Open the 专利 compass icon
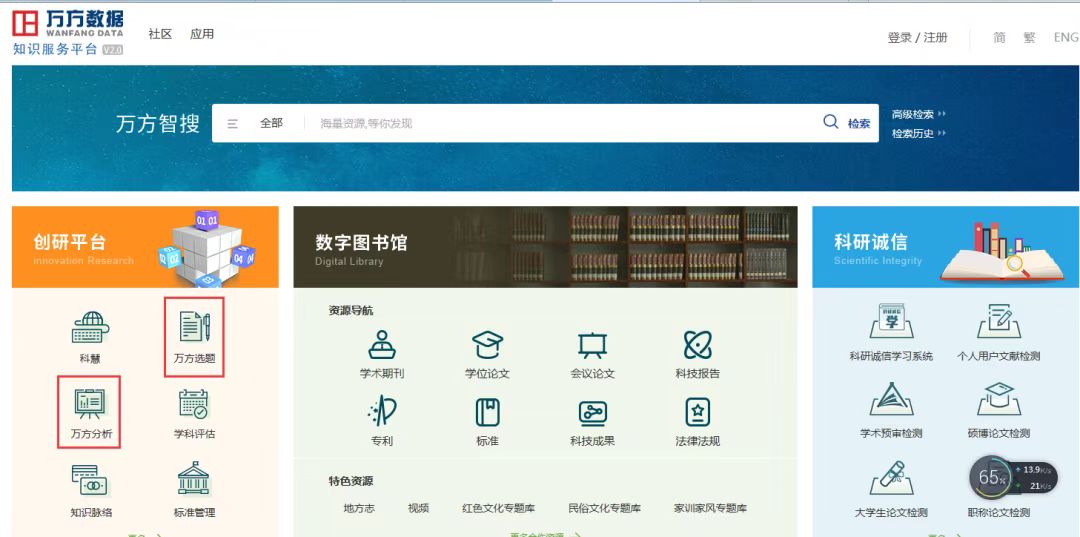This screenshot has height=537, width=1080. 382,412
